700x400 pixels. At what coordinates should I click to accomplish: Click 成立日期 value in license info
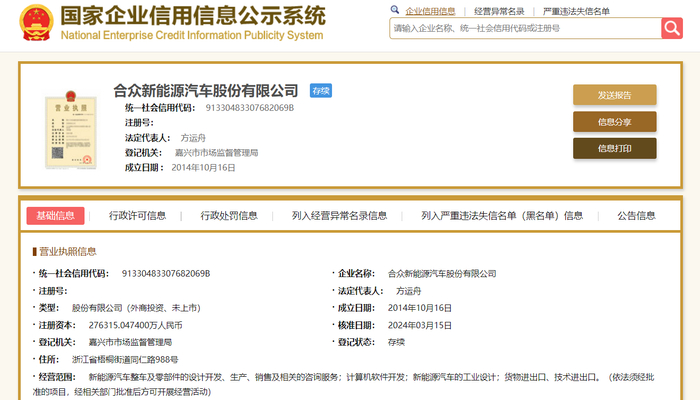[x=420, y=308]
